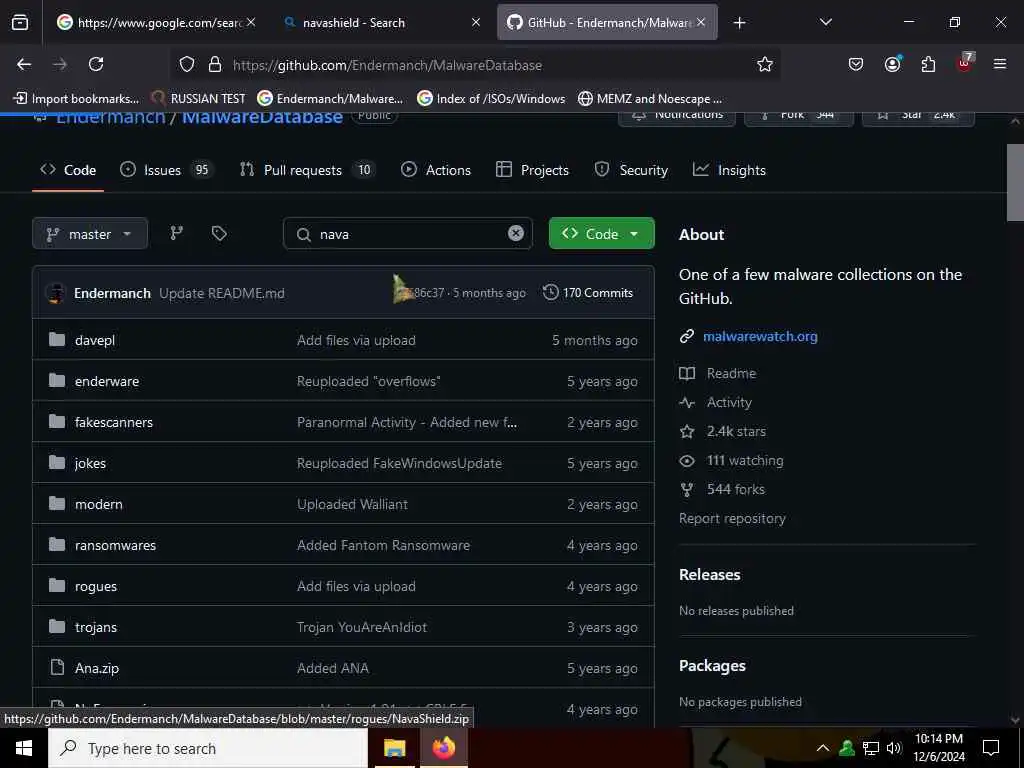This screenshot has width=1024, height=768.
Task: Expand the green Code dropdown button
Action: tap(601, 233)
